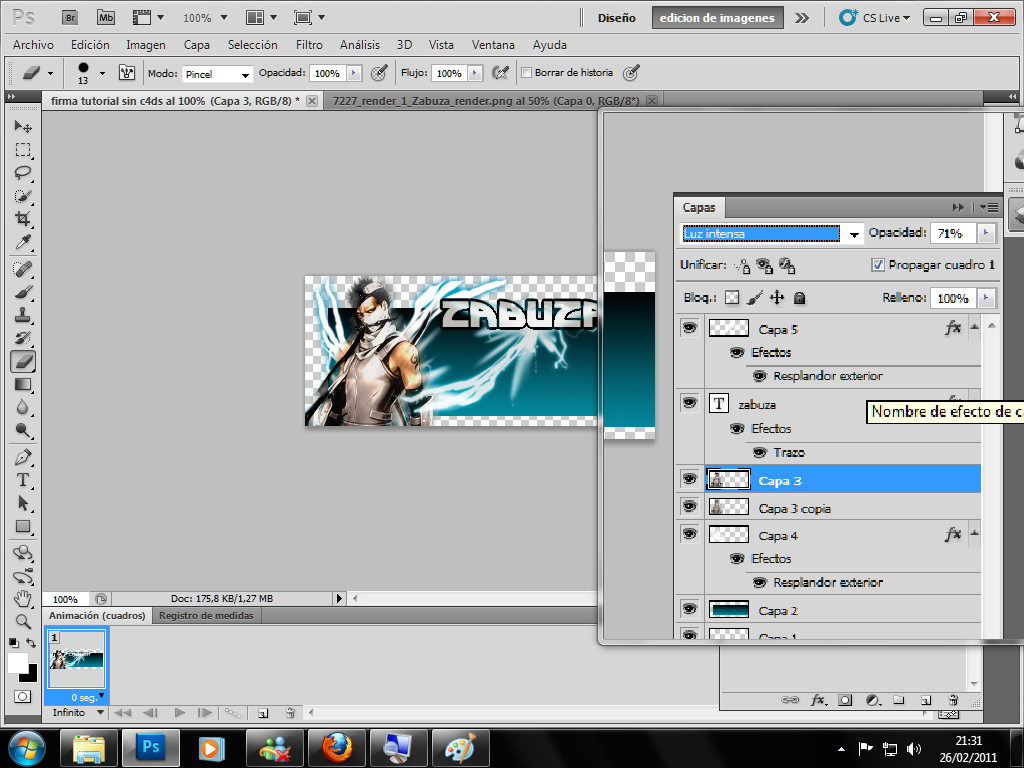This screenshot has width=1024, height=768.
Task: Open the brush preset picker
Action: click(x=102, y=73)
